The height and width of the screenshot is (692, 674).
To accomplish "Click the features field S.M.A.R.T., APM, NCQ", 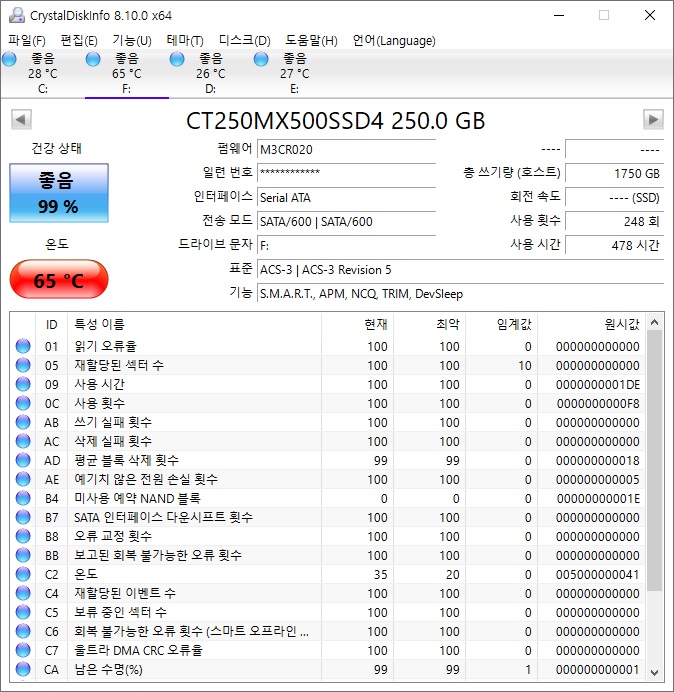I will coord(460,293).
